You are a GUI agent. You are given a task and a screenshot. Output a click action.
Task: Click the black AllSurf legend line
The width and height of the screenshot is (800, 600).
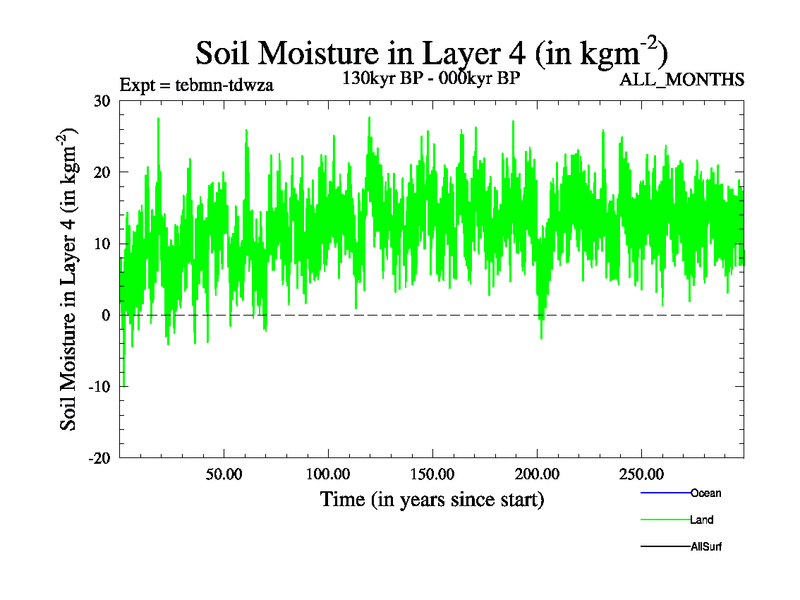pos(664,547)
